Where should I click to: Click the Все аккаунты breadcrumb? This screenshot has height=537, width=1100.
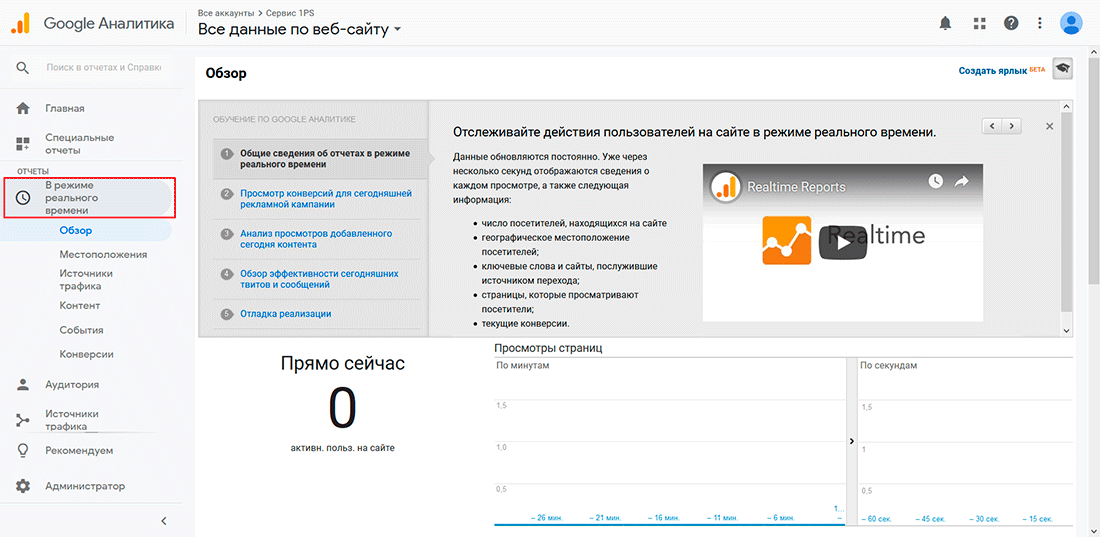tap(225, 13)
